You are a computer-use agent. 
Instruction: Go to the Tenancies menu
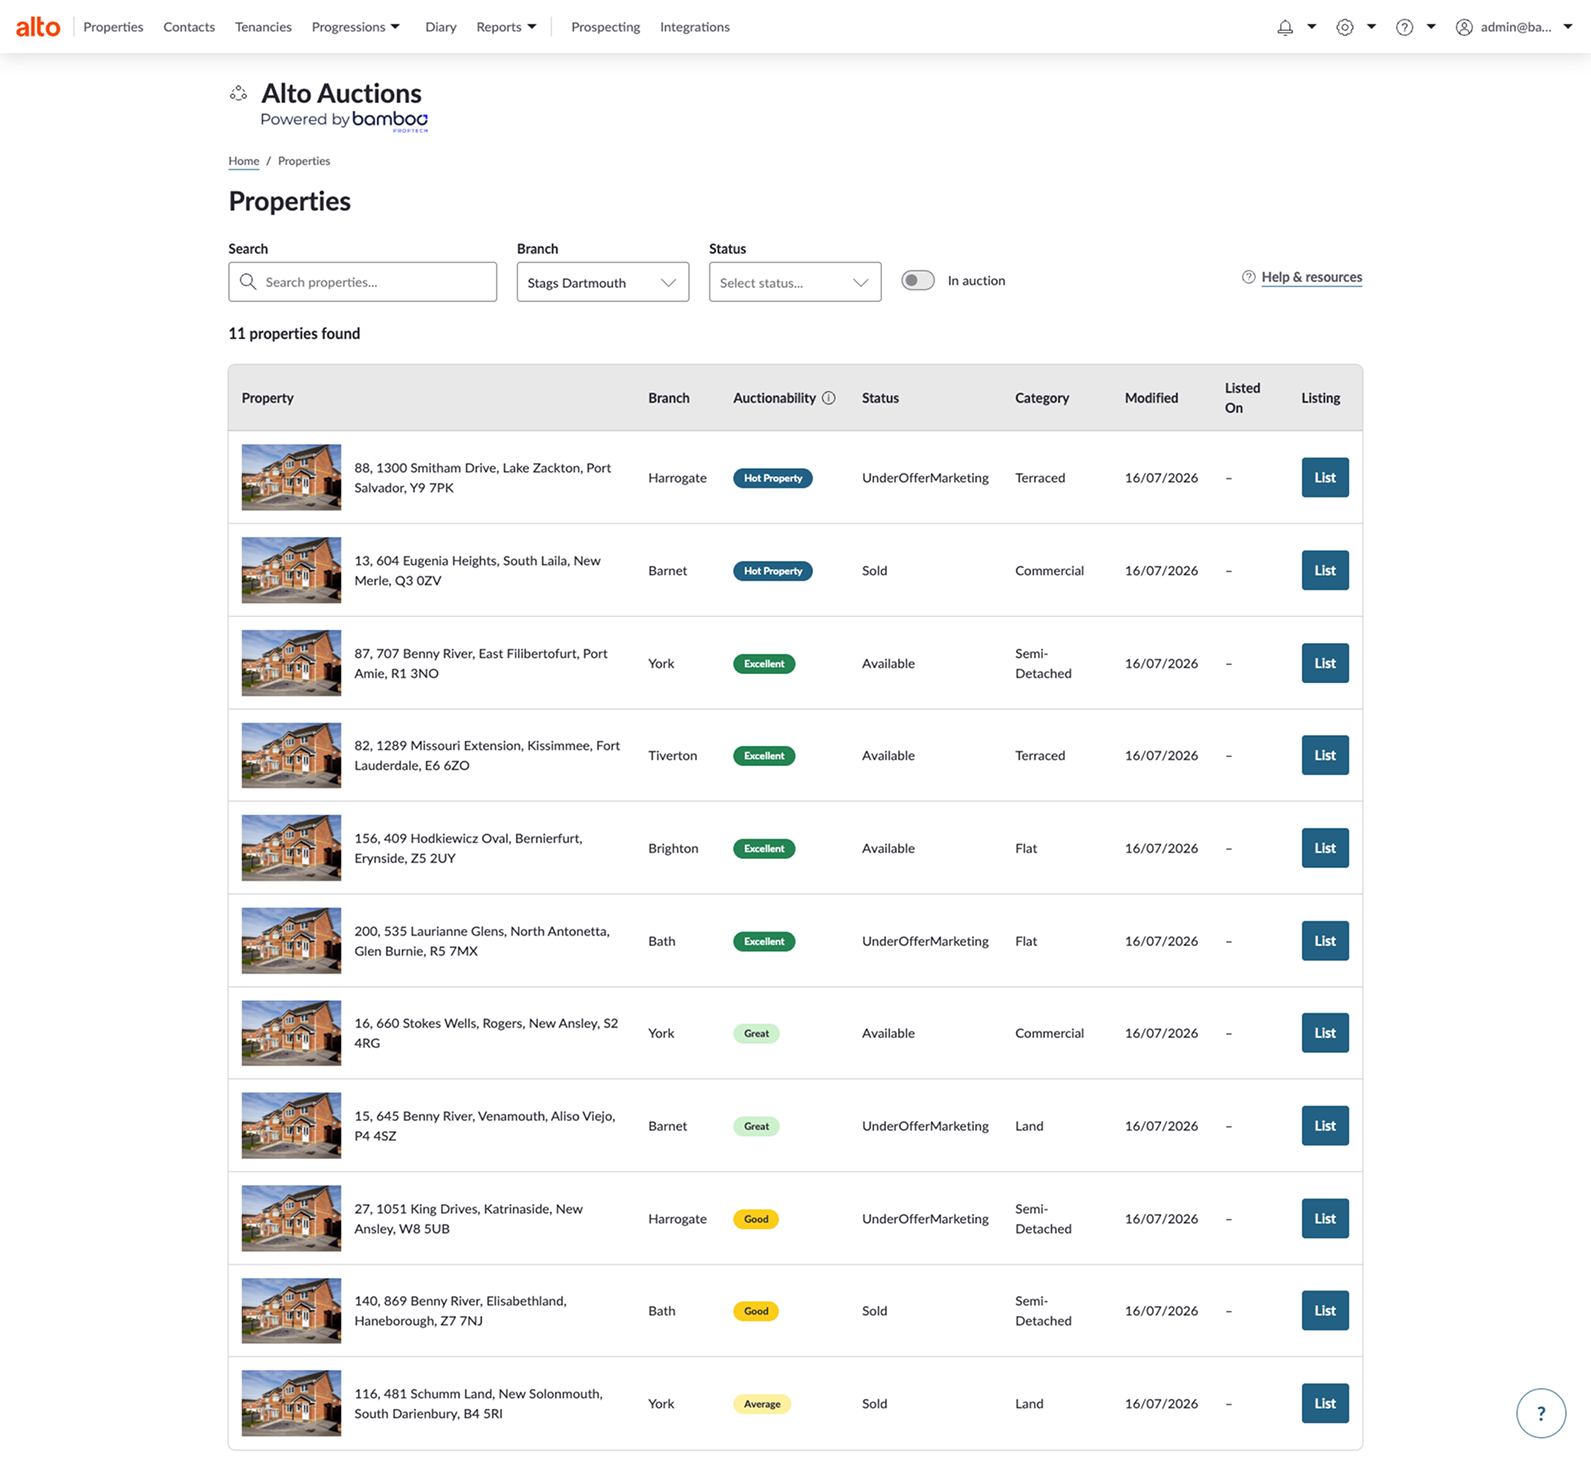[x=263, y=27]
